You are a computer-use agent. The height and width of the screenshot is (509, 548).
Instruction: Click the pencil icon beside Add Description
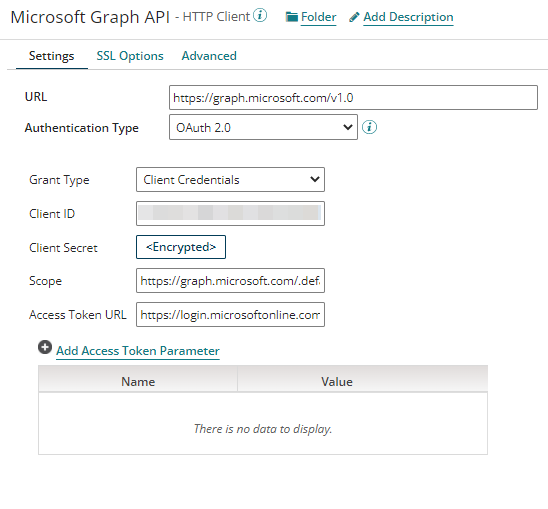coord(354,17)
